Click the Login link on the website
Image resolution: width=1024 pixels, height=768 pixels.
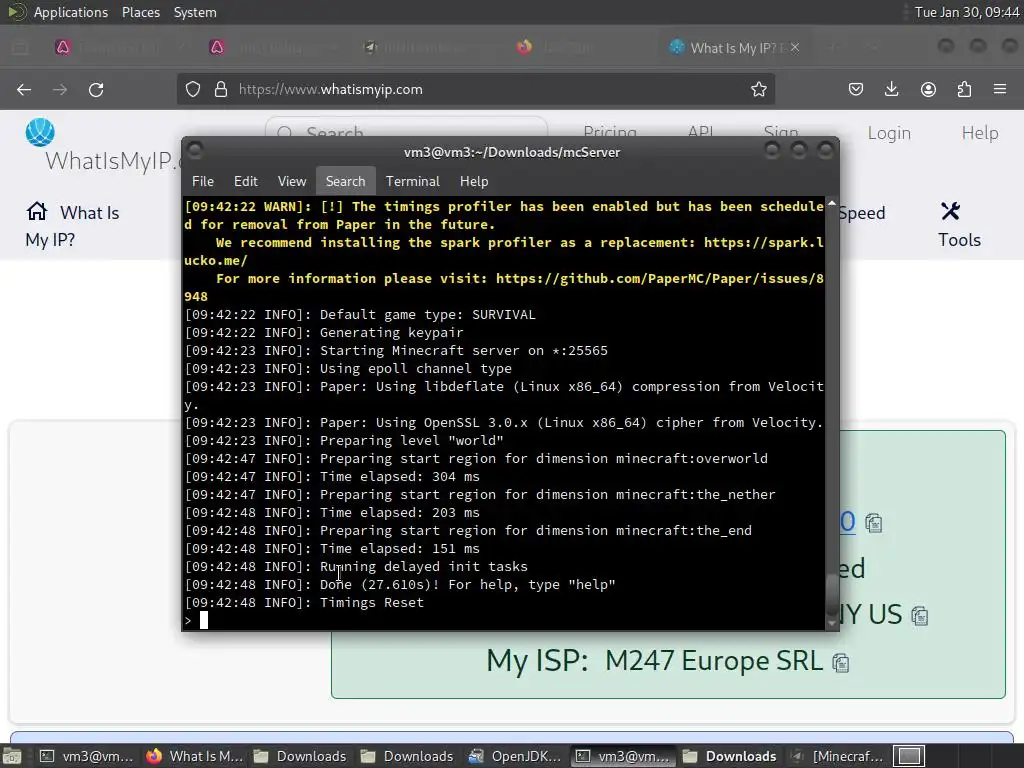pyautogui.click(x=889, y=133)
